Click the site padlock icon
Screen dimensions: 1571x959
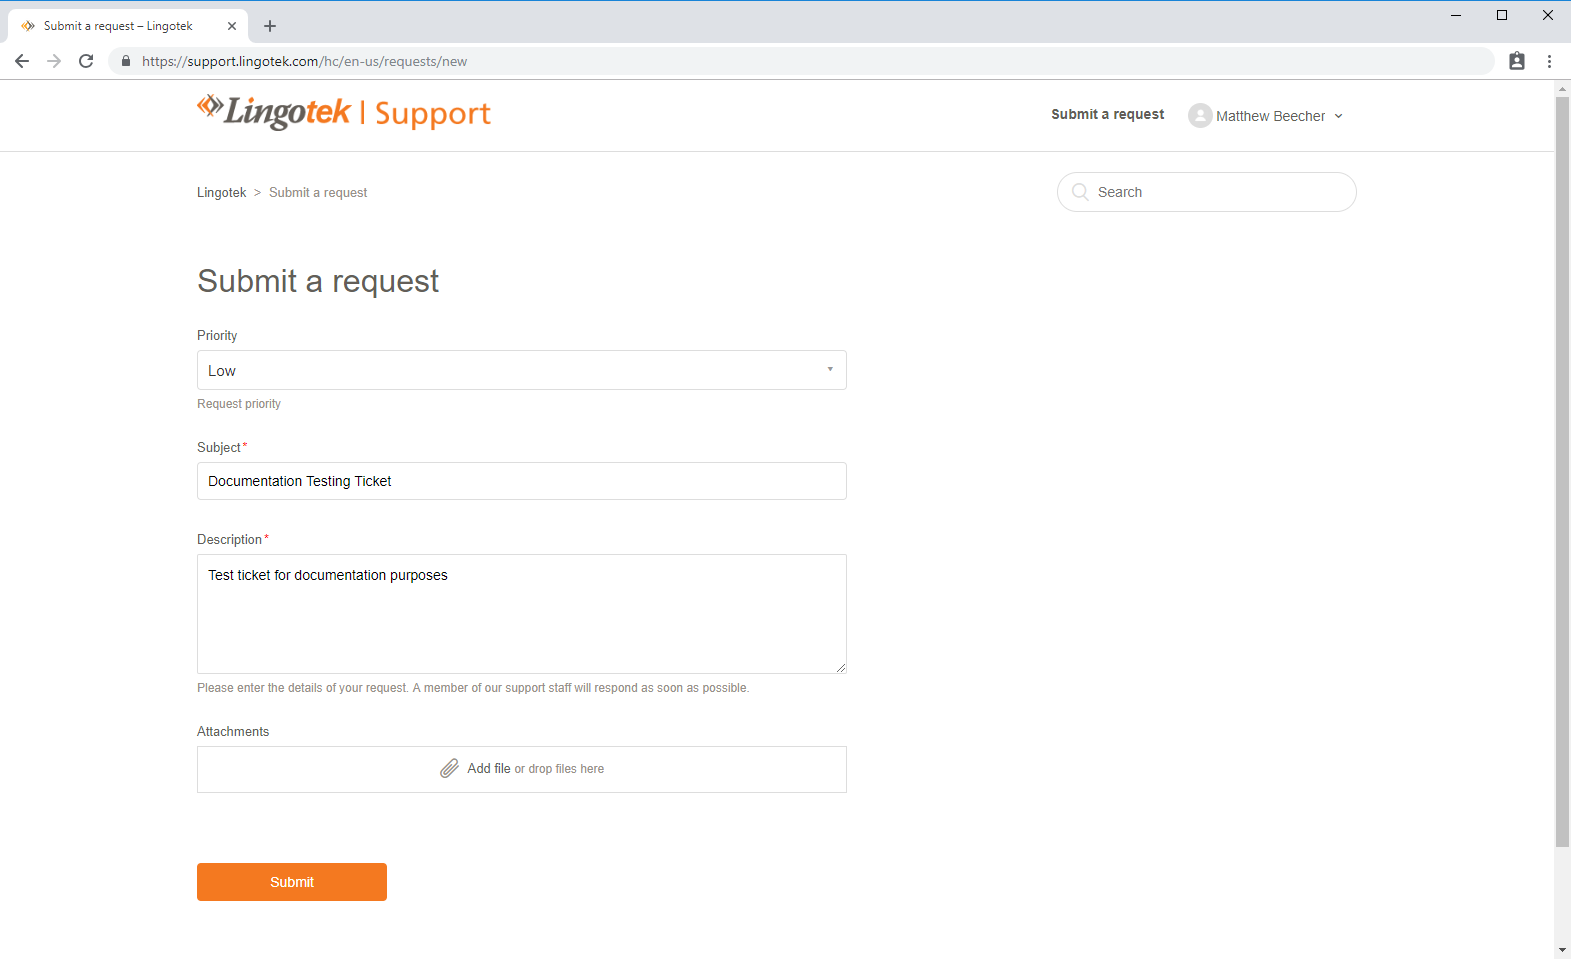coord(126,61)
